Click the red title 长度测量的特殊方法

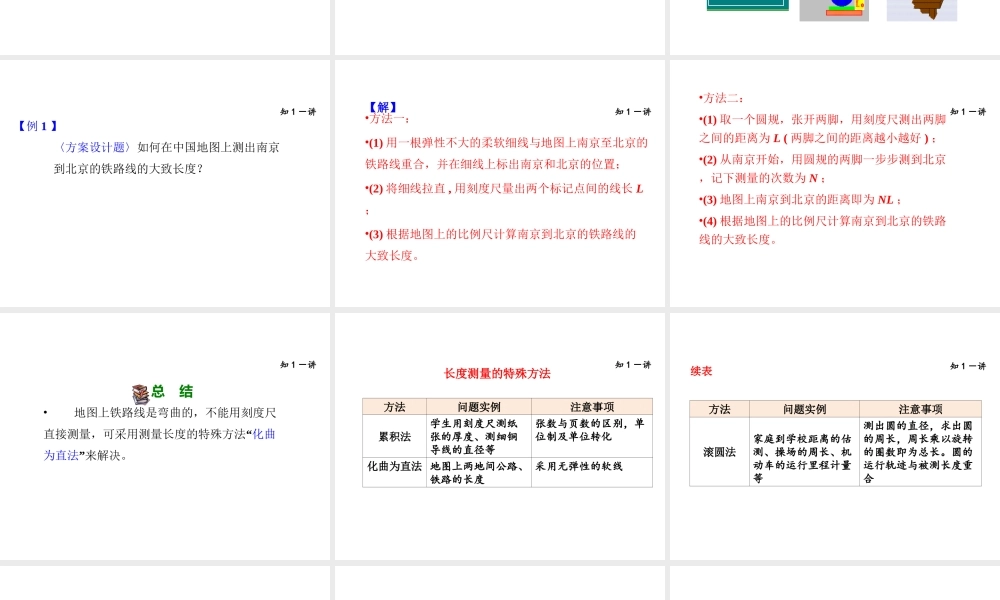point(497,374)
